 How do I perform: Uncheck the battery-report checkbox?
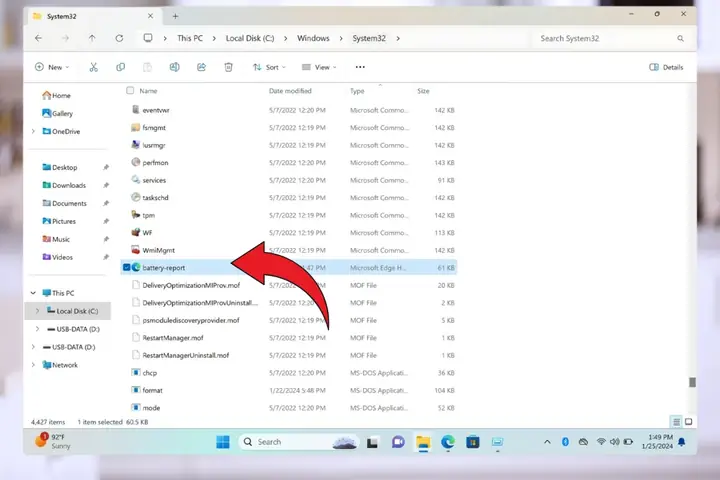pyautogui.click(x=126, y=267)
